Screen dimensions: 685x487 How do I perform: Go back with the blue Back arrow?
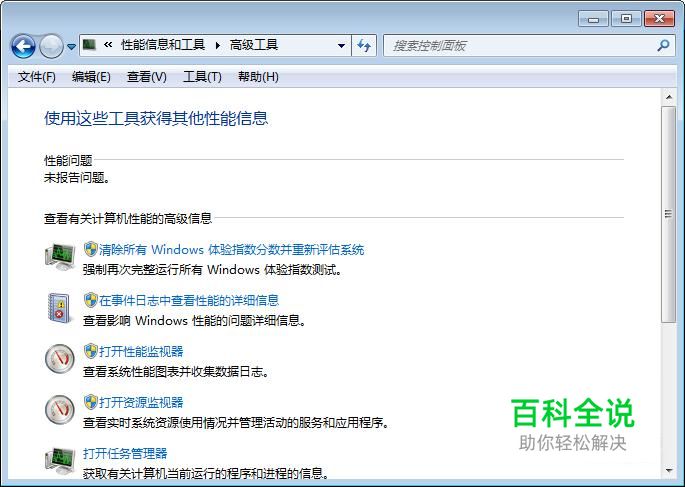click(x=23, y=45)
